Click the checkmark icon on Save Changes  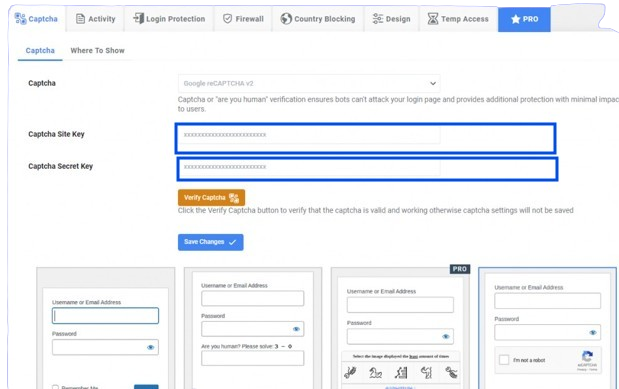click(x=233, y=242)
